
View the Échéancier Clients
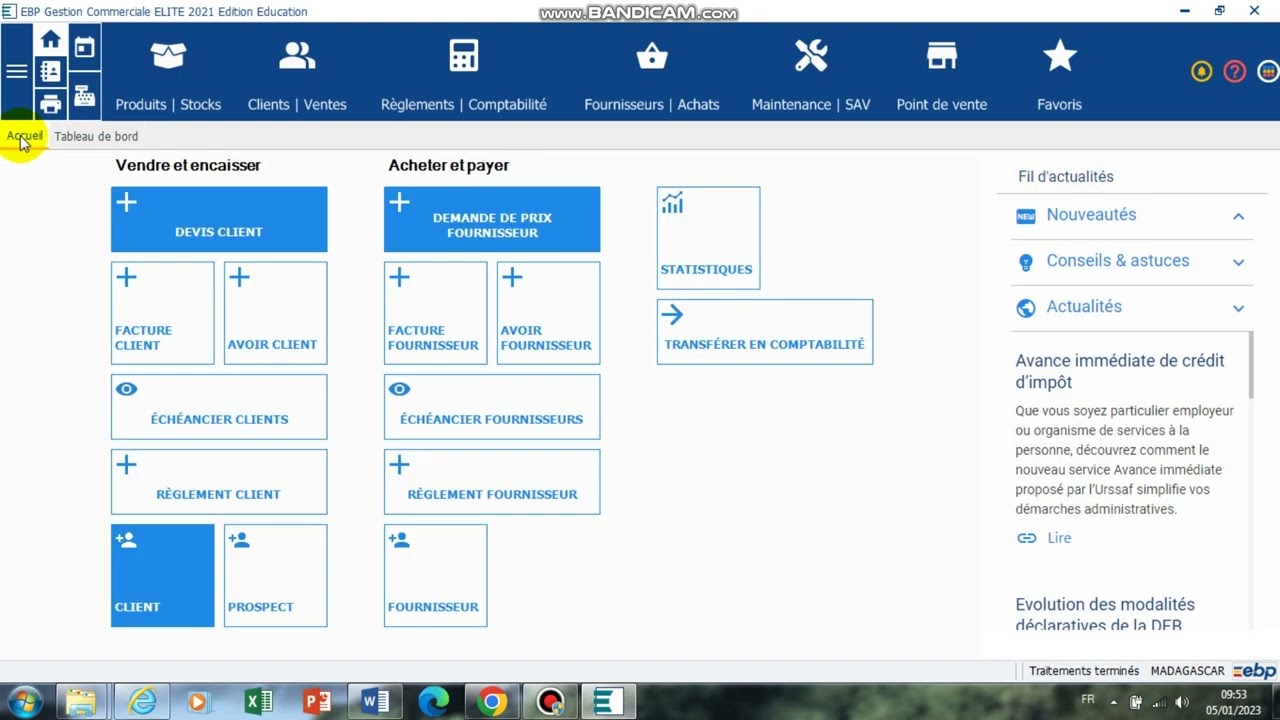[219, 407]
